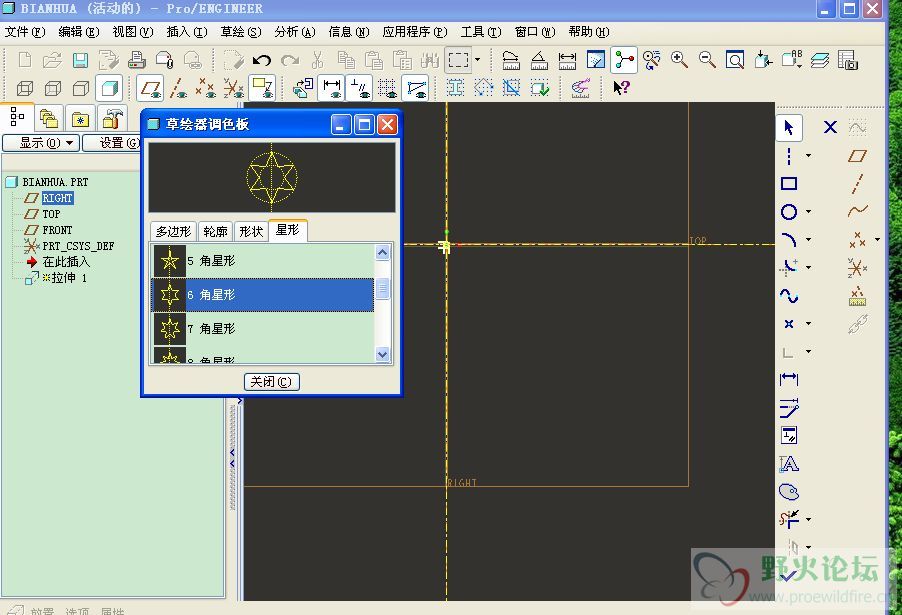Click the context help arrow with question mark
Viewport: 902px width, 615px height.
(621, 88)
